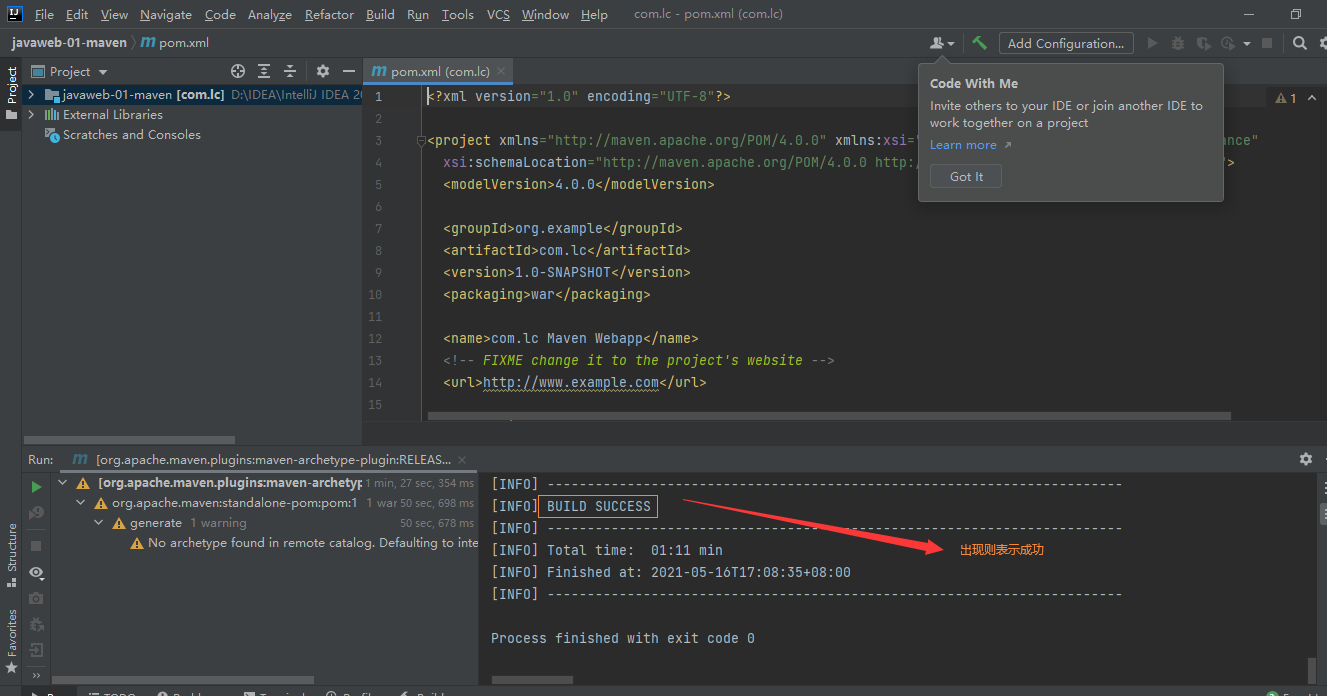Click the Search Everywhere magnifier icon

pos(1299,43)
